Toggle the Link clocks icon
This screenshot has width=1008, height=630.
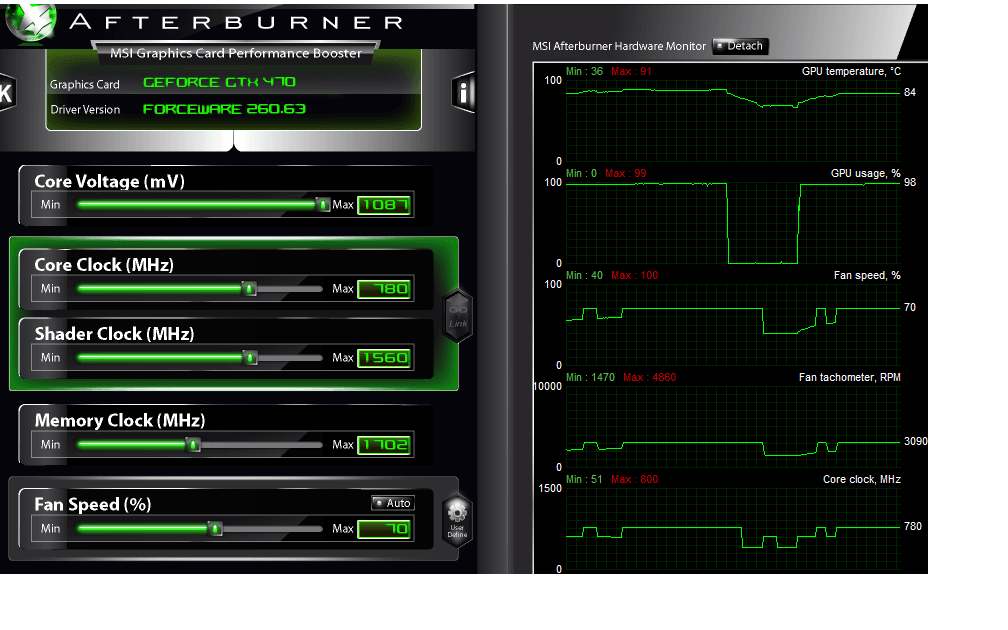click(x=458, y=315)
